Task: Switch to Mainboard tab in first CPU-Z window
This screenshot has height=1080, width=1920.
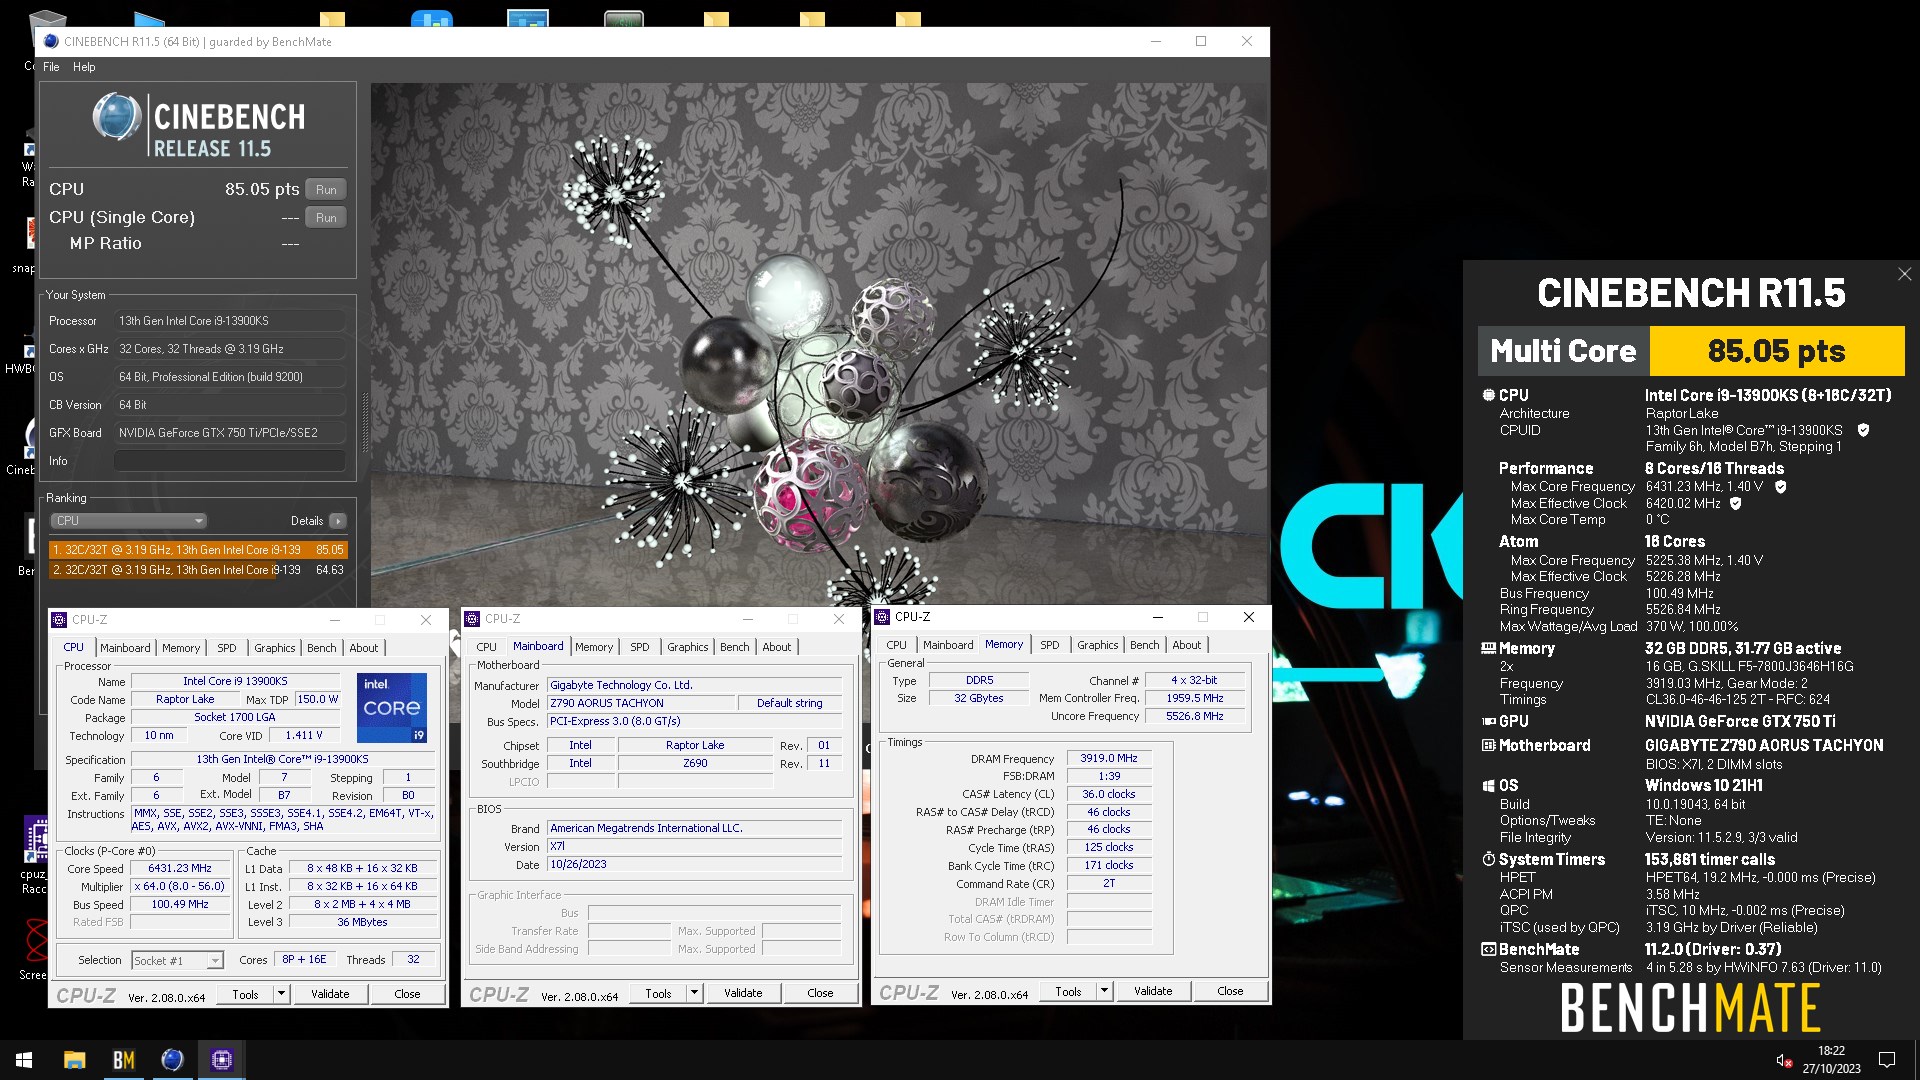Action: click(125, 648)
